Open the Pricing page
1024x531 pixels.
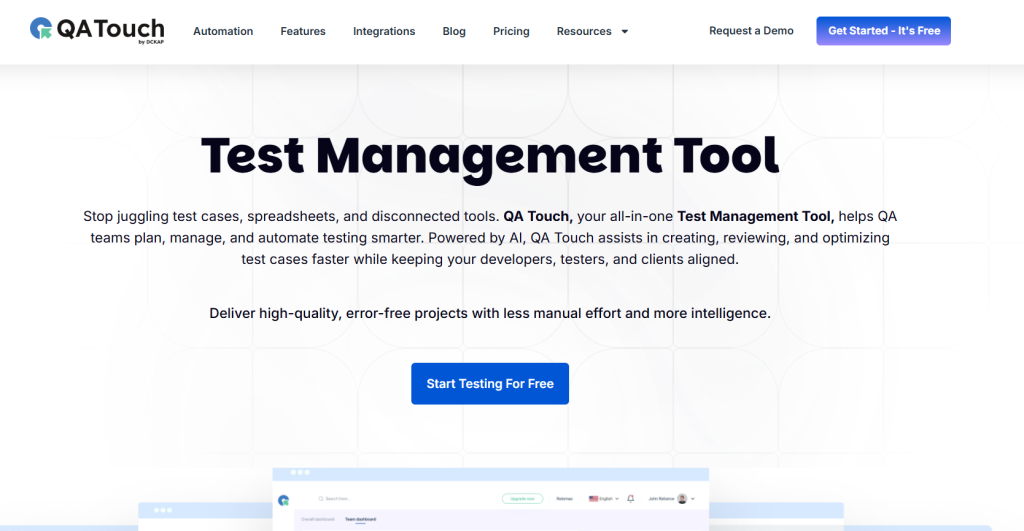click(x=511, y=31)
